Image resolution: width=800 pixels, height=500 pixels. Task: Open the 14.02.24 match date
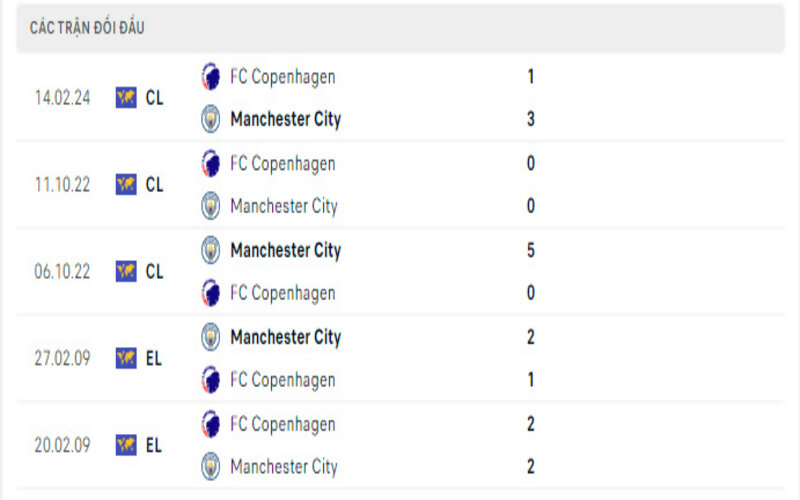coord(63,98)
